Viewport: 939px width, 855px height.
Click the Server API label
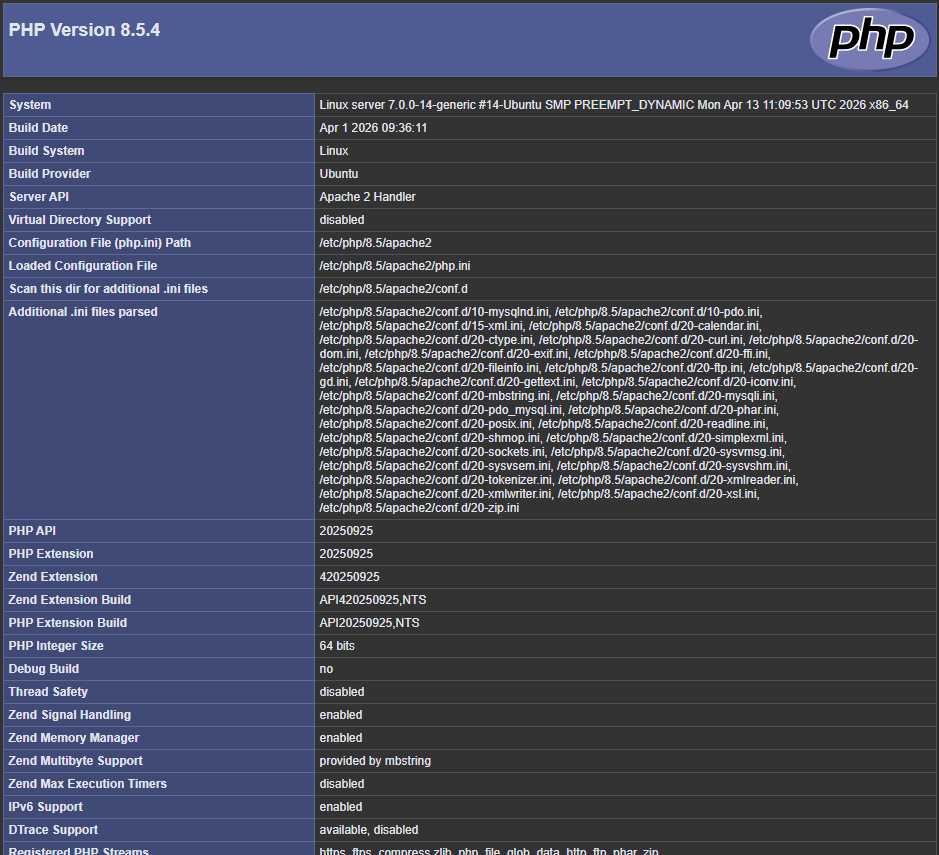point(39,196)
